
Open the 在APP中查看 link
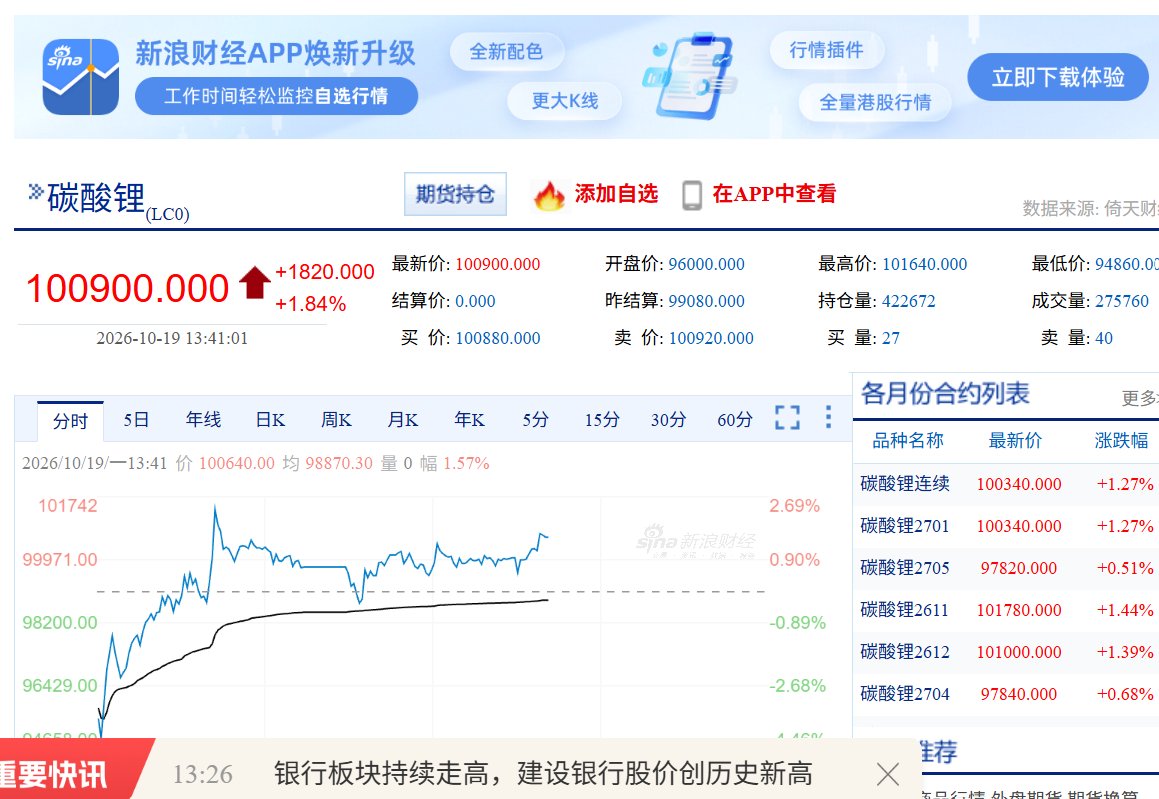774,194
